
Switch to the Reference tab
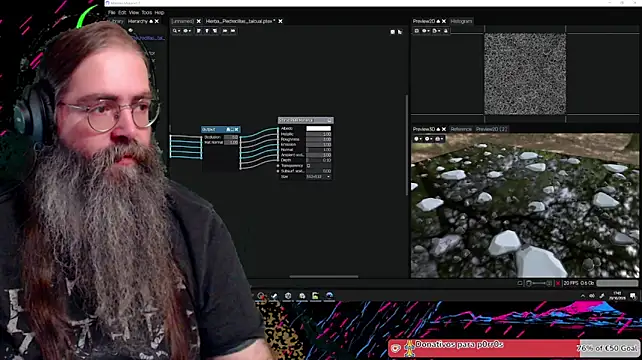pos(461,129)
